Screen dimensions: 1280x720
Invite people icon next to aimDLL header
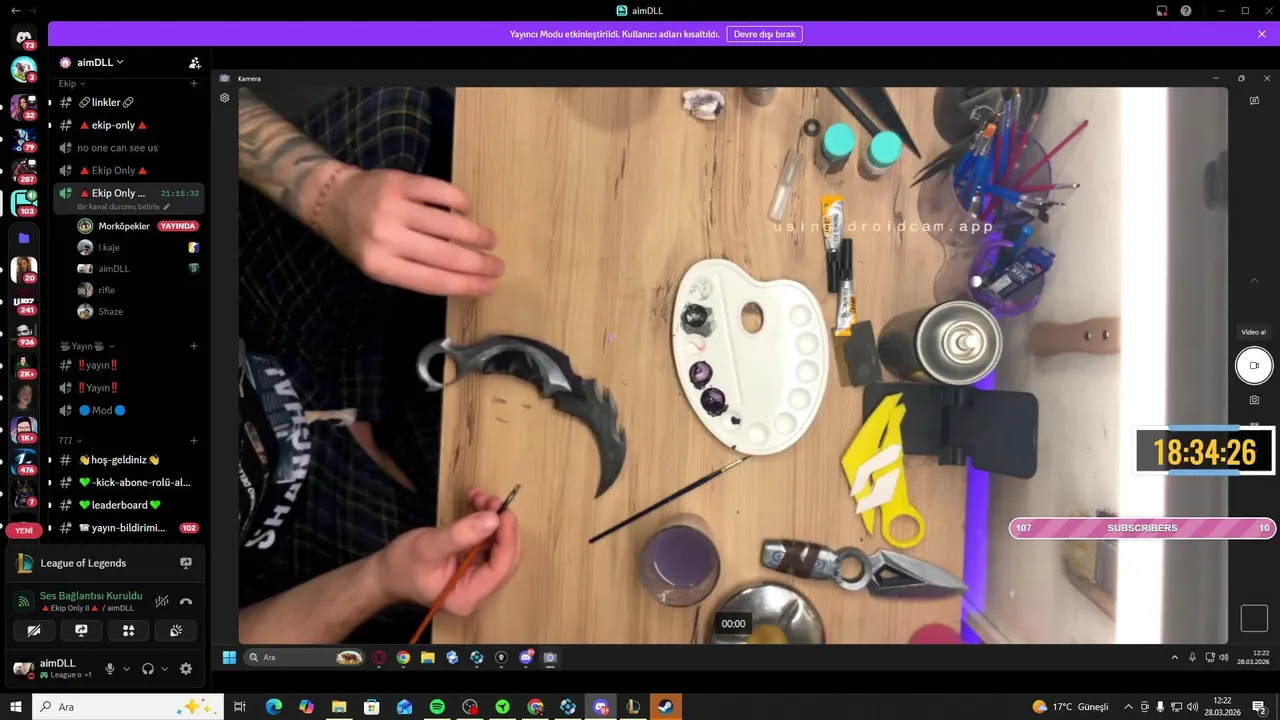coord(195,62)
